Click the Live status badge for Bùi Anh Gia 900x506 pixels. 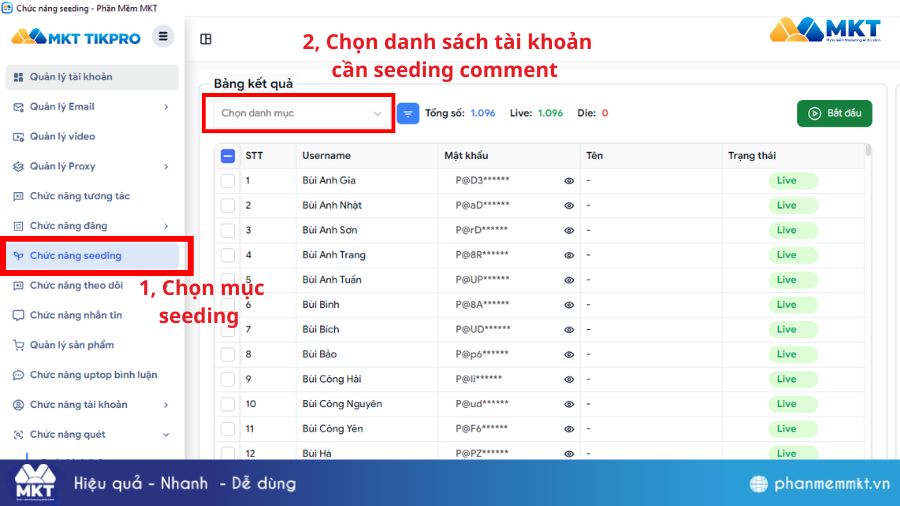(x=793, y=181)
